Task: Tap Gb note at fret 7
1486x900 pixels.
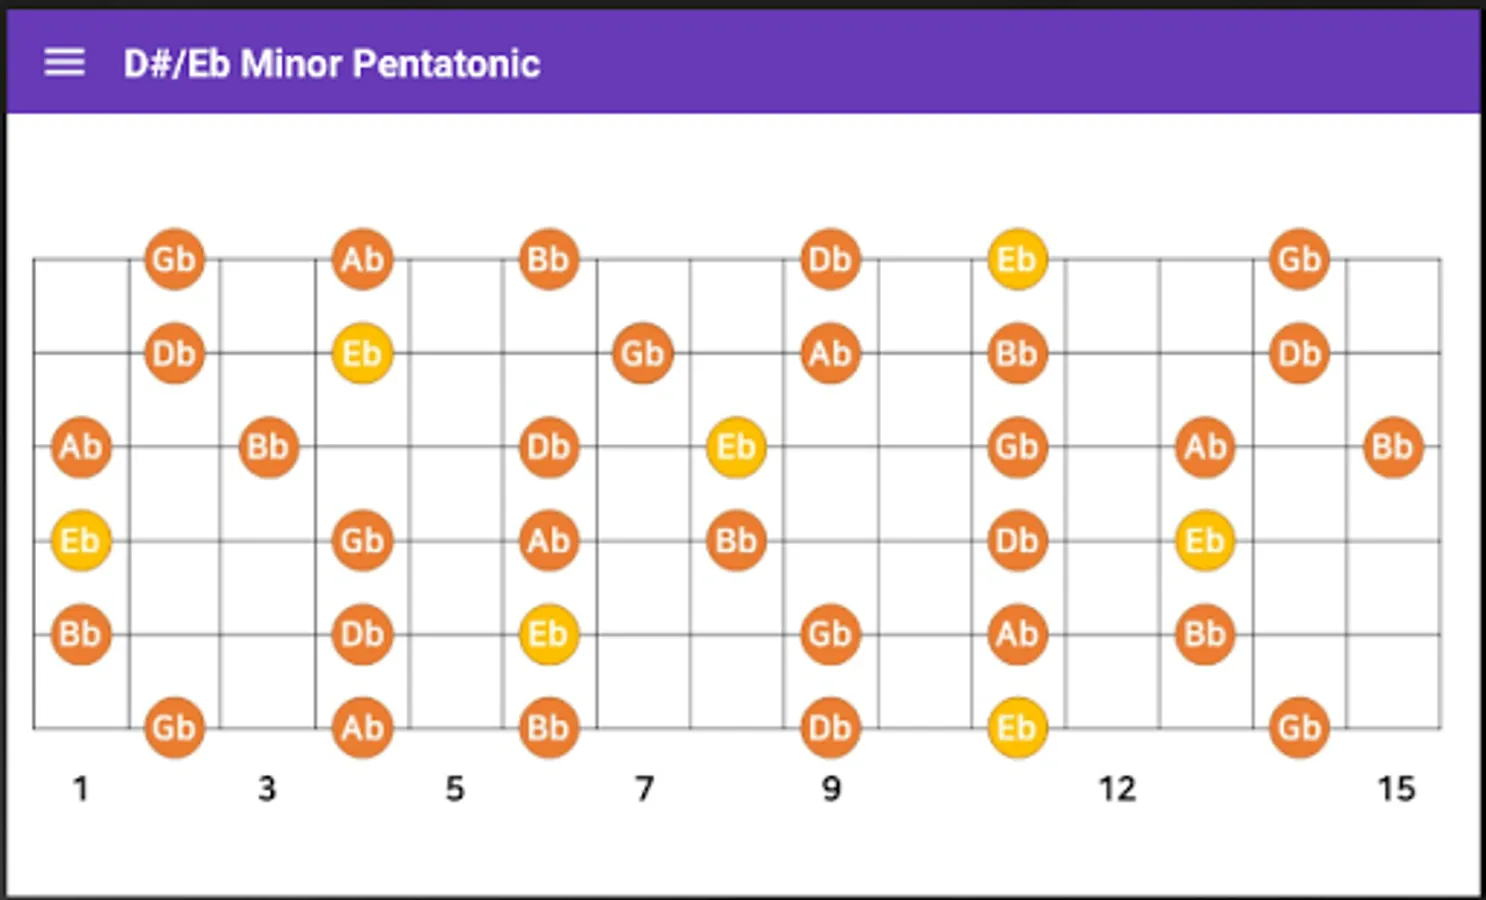Action: 642,353
